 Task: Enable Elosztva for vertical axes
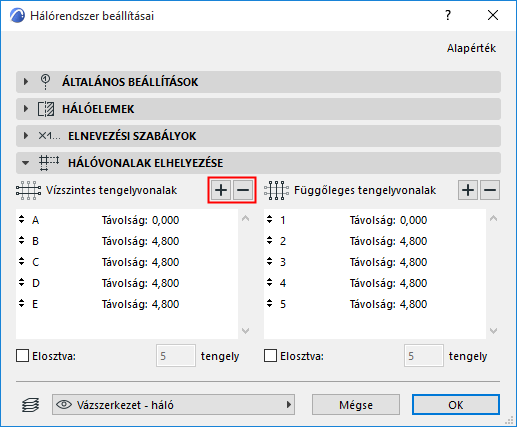tap(270, 356)
